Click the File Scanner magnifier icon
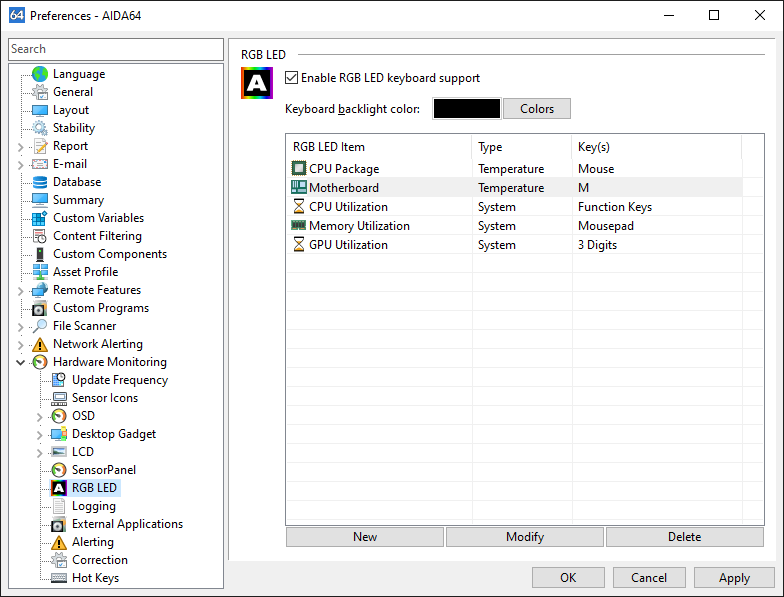This screenshot has height=597, width=784. click(40, 326)
